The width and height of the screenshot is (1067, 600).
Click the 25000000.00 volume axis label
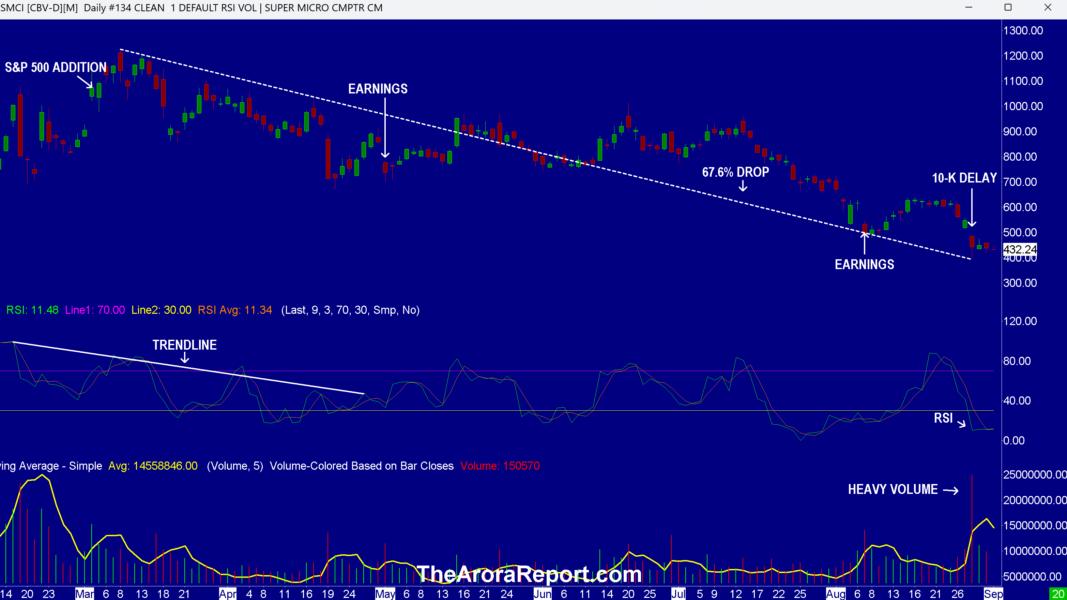(1034, 475)
